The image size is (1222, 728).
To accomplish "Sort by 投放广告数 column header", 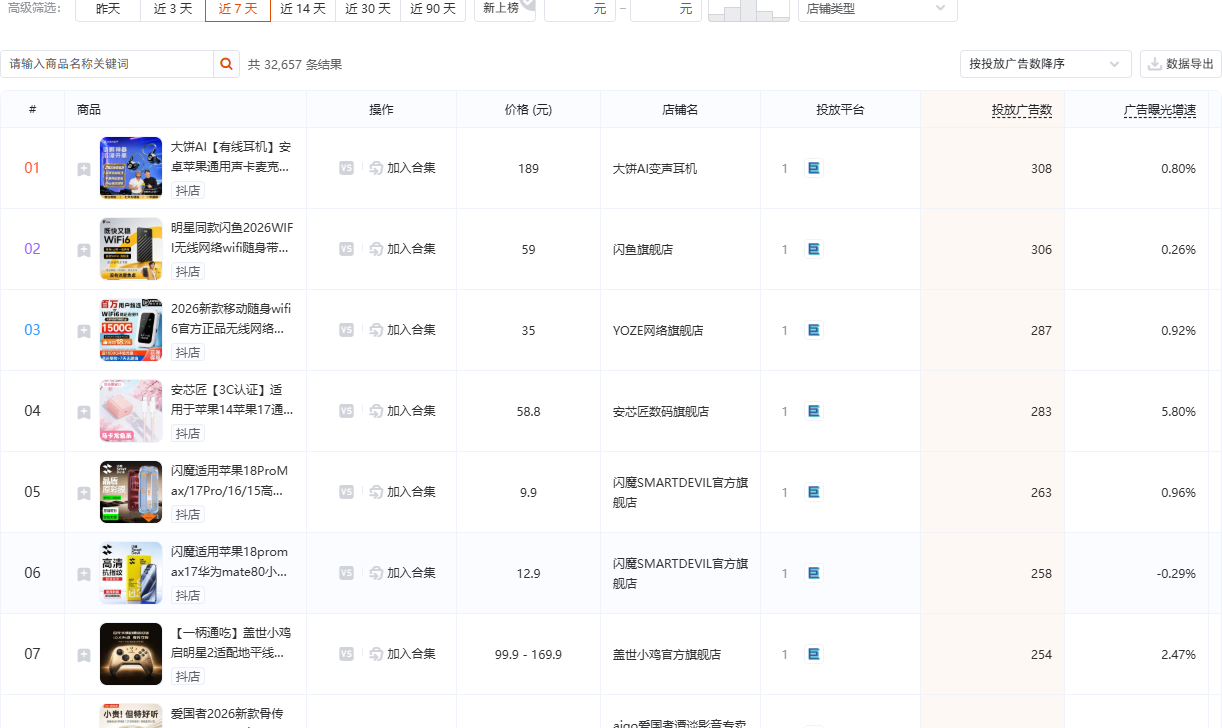I will pos(1022,110).
